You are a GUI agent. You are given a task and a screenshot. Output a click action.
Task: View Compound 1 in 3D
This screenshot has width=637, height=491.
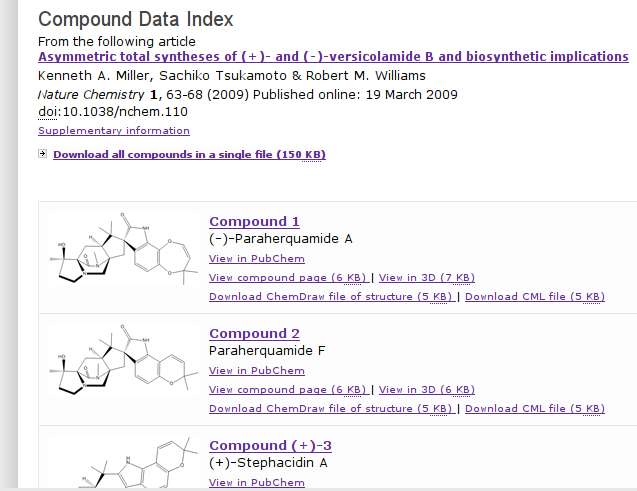(427, 277)
